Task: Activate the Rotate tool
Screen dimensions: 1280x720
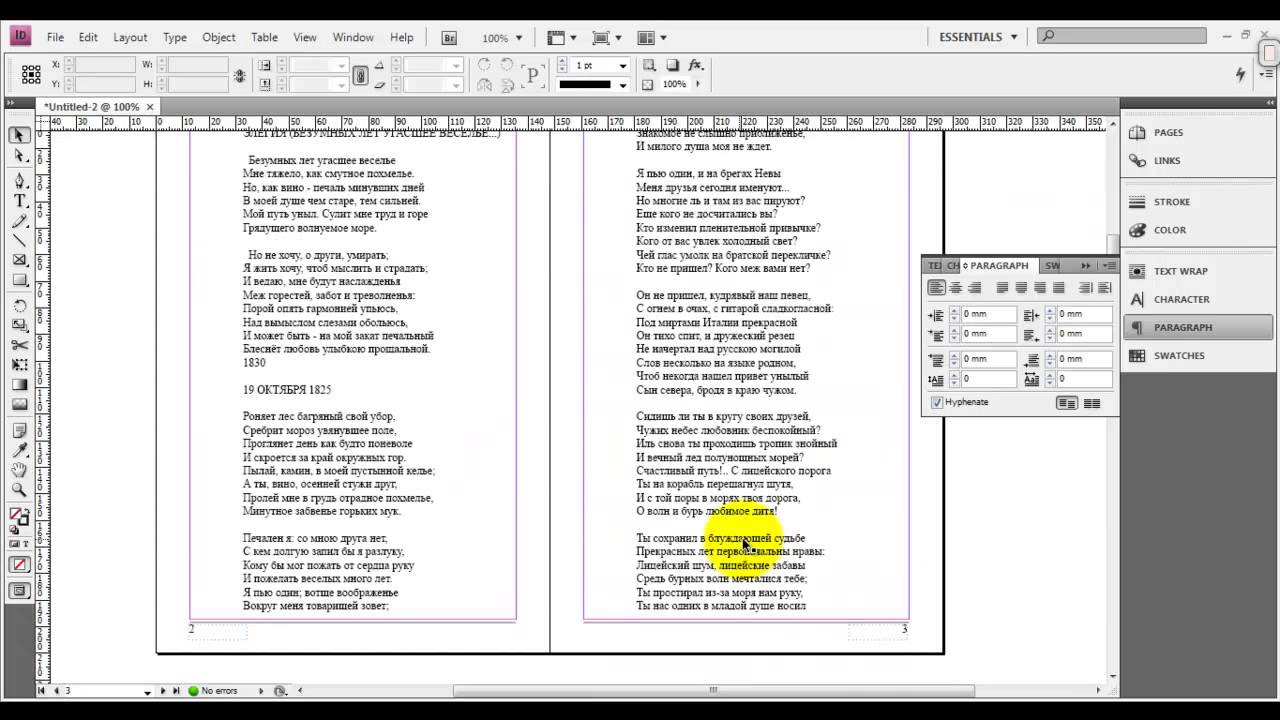Action: (x=19, y=306)
